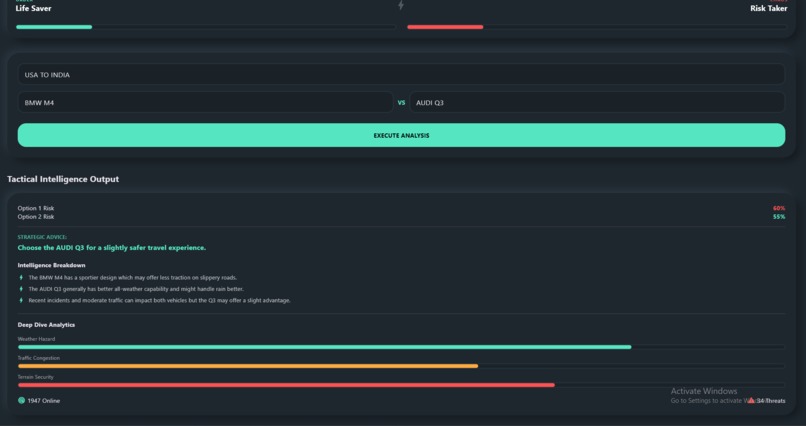
Task: Click the 34 Threats status text
Action: [x=771, y=401]
